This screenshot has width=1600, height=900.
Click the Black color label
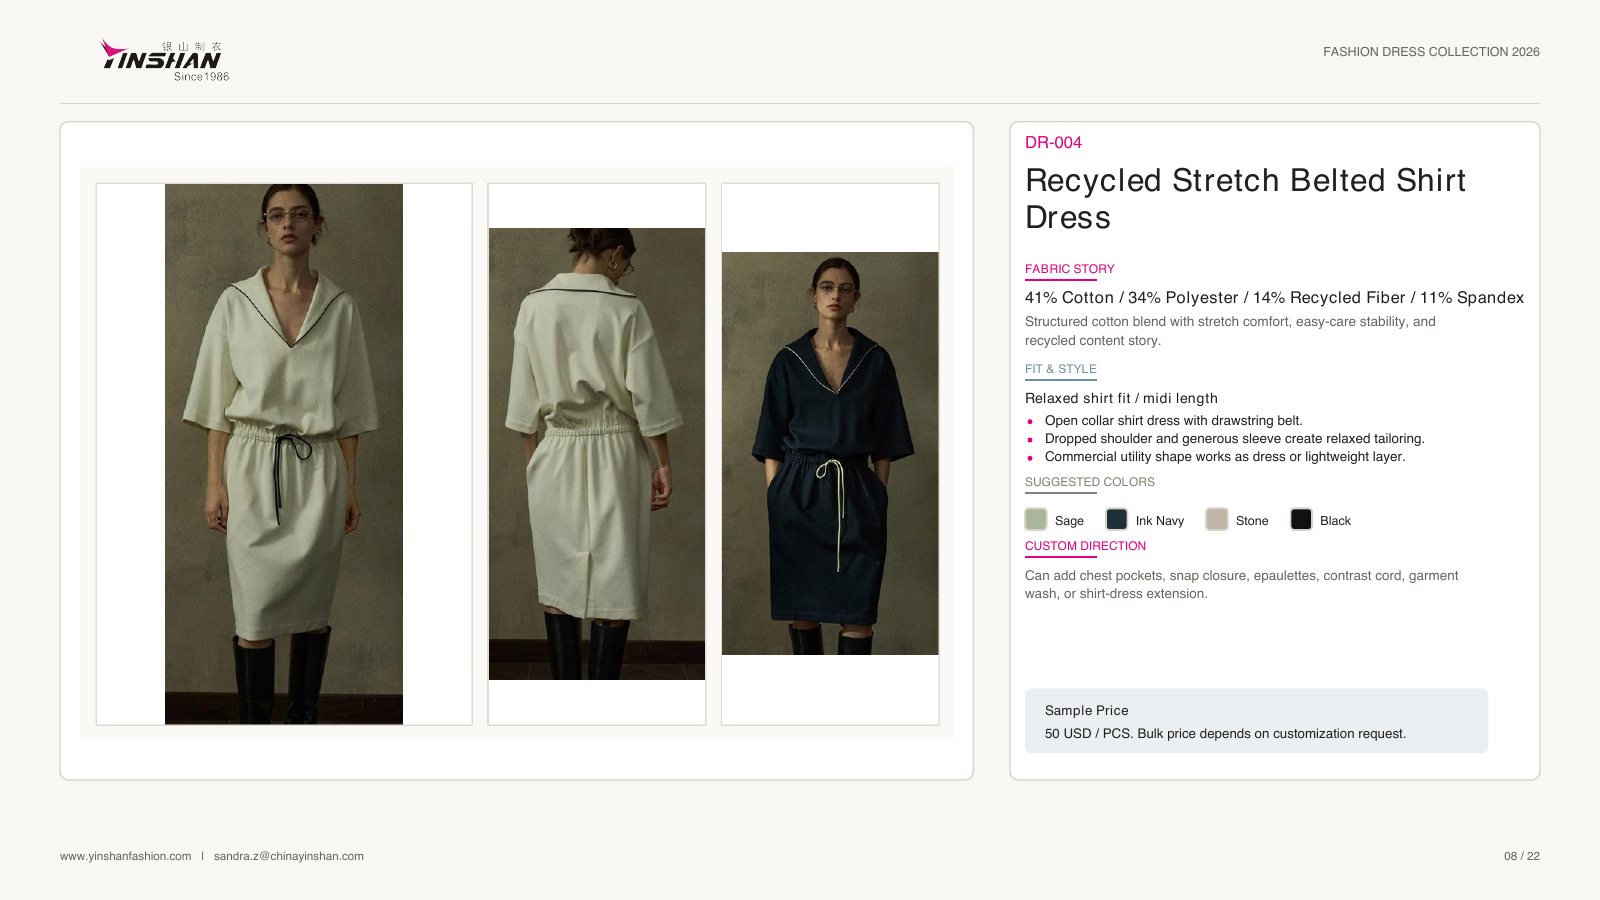[1335, 521]
